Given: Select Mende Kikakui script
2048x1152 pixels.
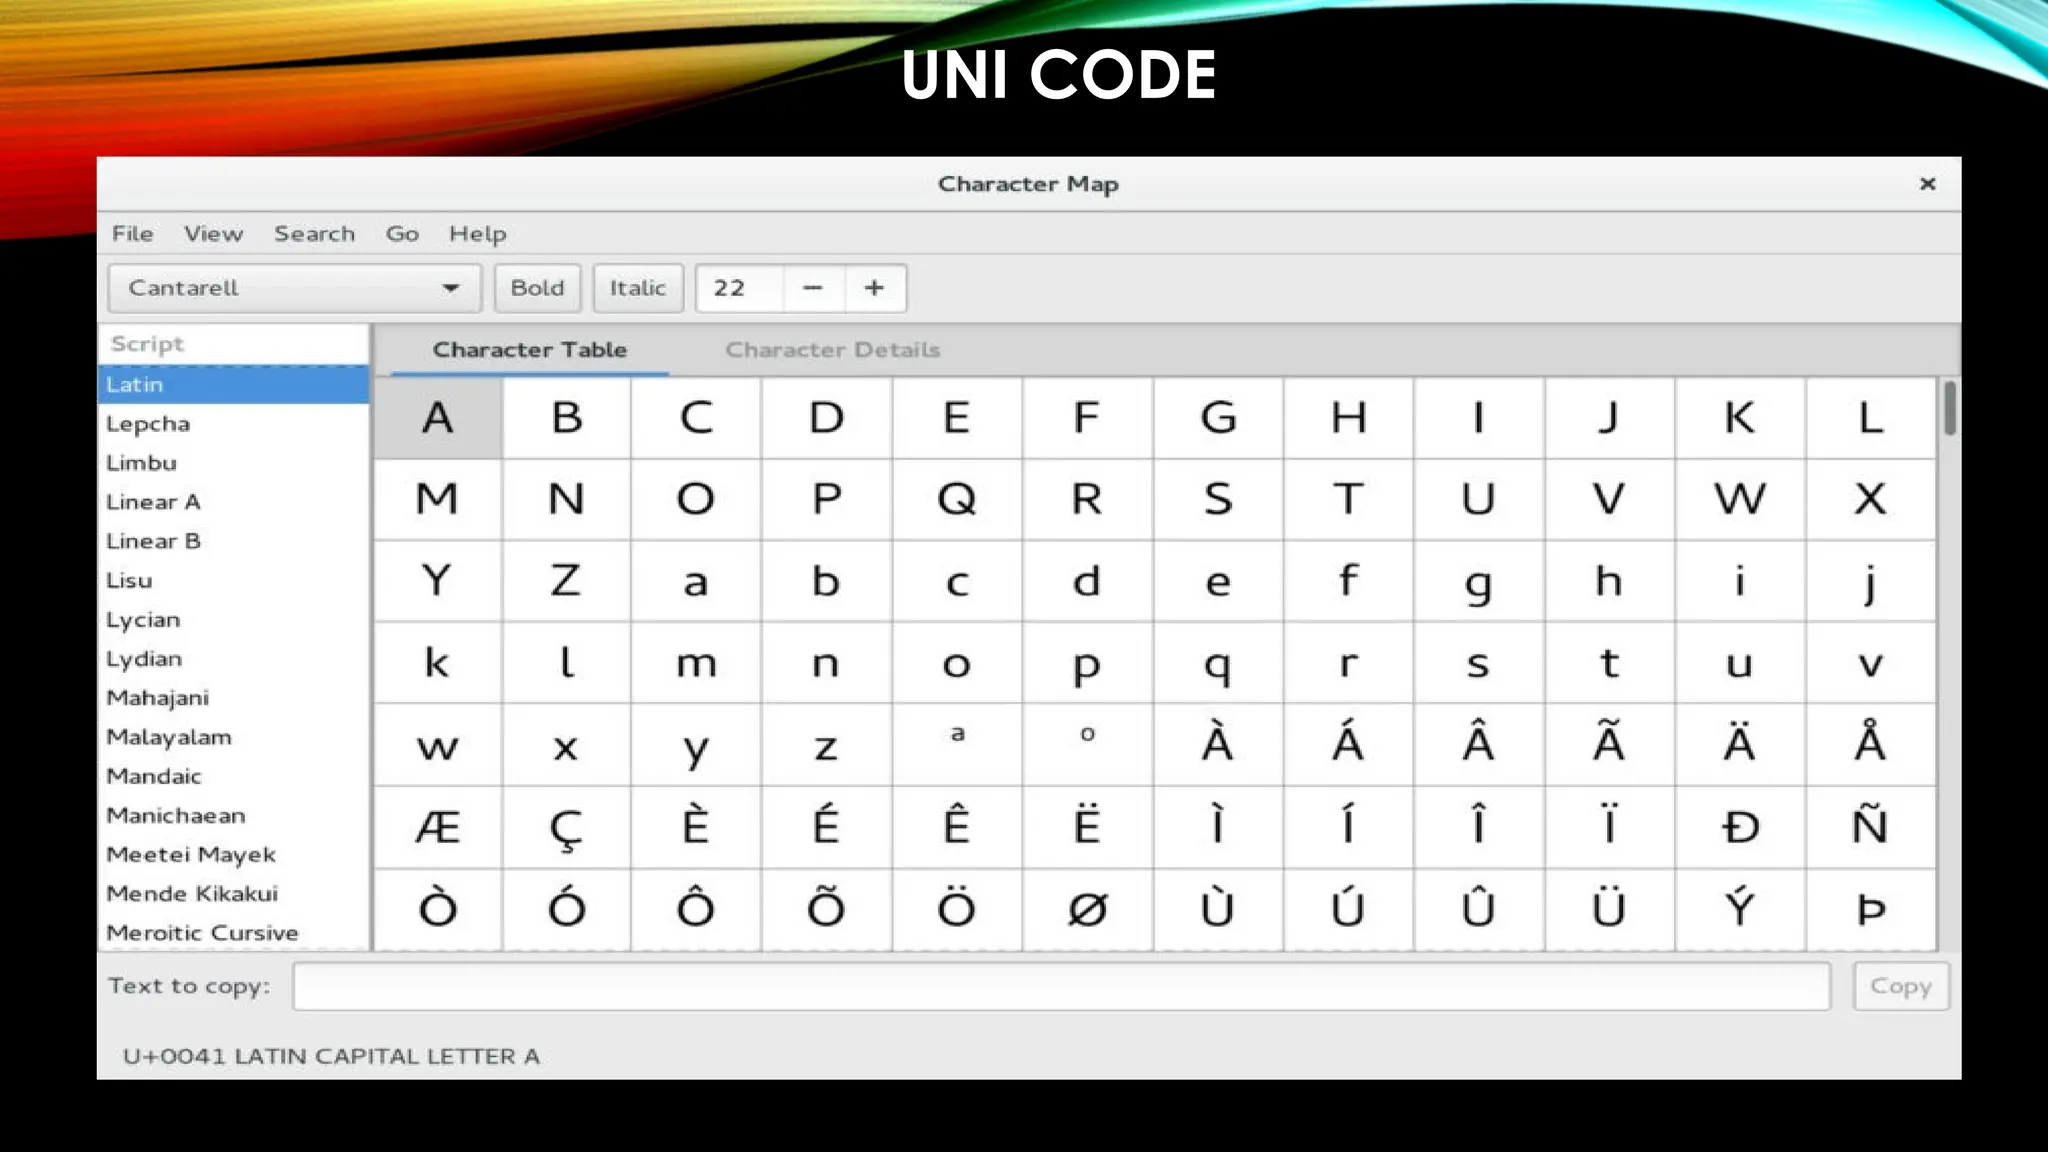Looking at the screenshot, I should pyautogui.click(x=234, y=894).
